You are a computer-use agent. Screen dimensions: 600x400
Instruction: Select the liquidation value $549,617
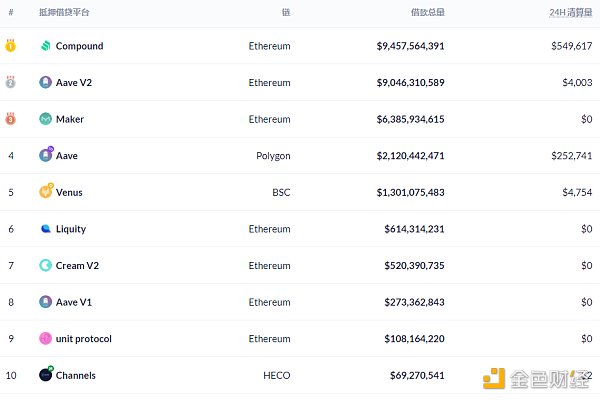(572, 46)
